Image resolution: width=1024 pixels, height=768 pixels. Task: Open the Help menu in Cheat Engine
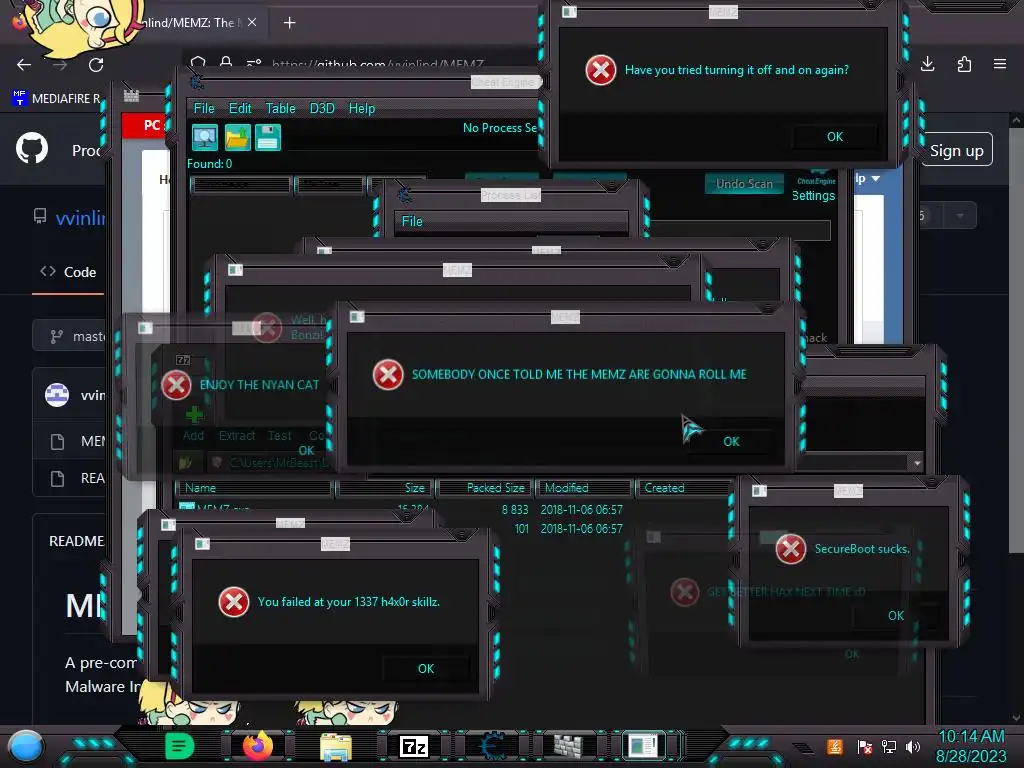coord(362,108)
